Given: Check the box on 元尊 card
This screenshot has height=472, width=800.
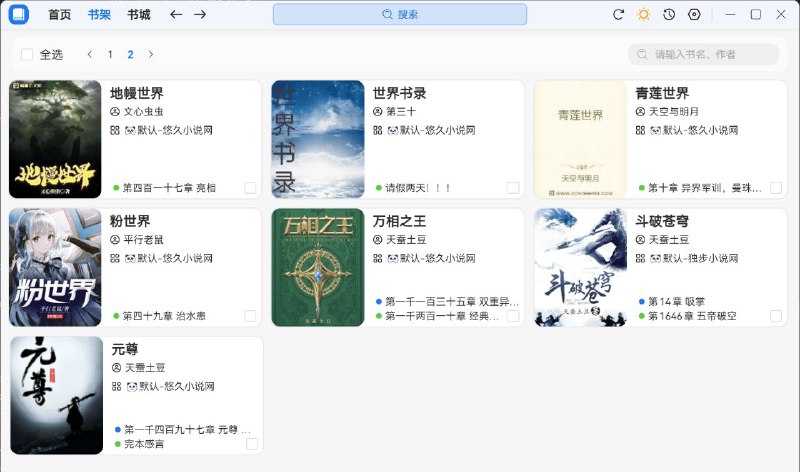Looking at the screenshot, I should (252, 444).
